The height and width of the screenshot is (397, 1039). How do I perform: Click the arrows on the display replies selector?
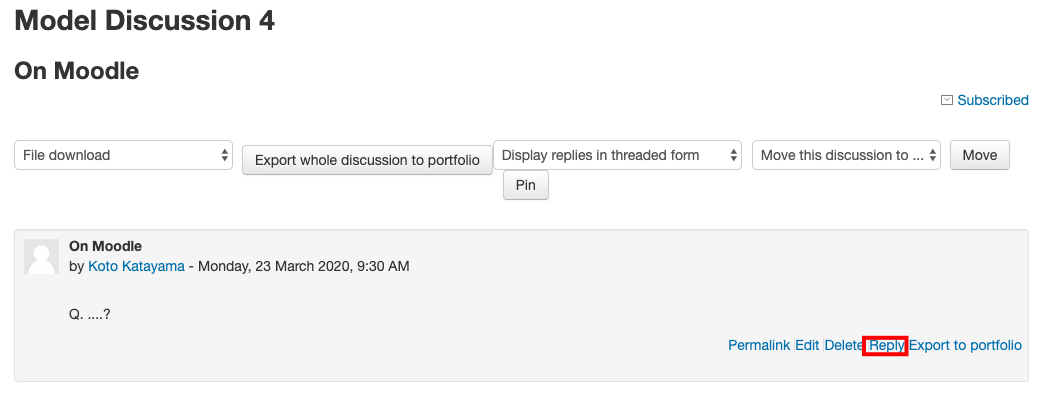click(733, 155)
